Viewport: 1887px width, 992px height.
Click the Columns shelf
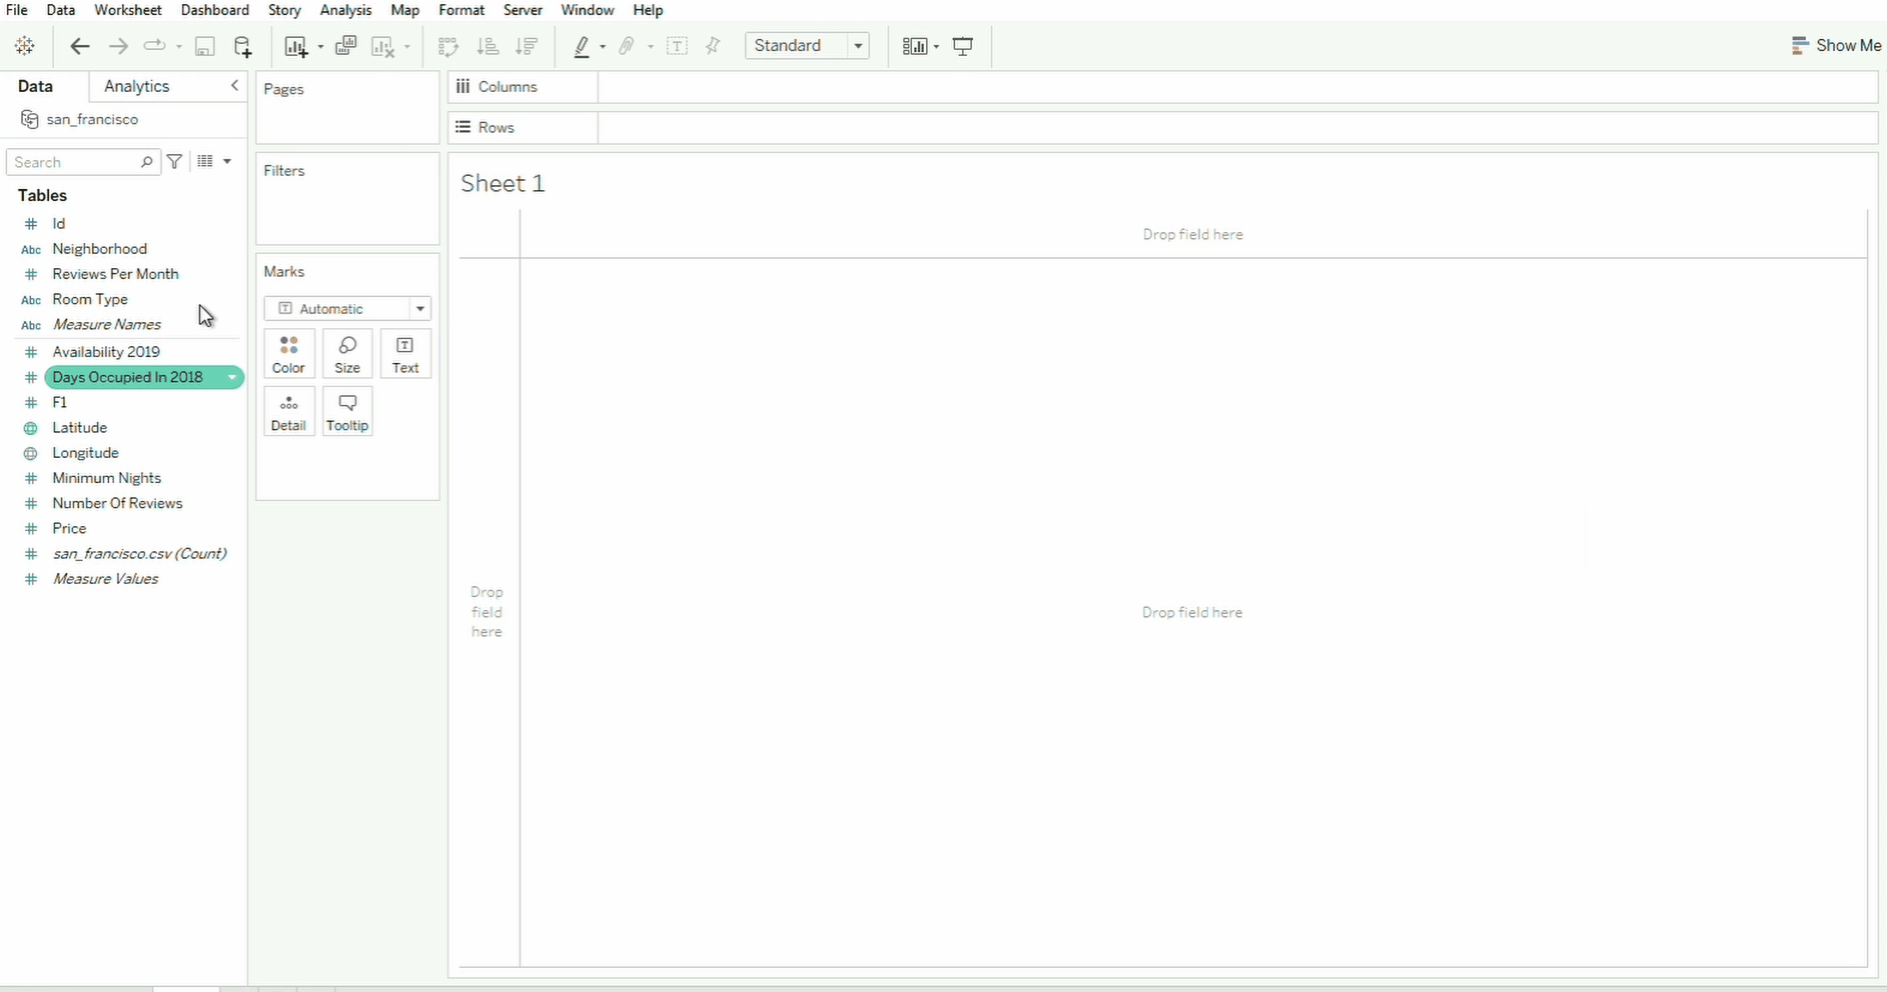pyautogui.click(x=1237, y=87)
